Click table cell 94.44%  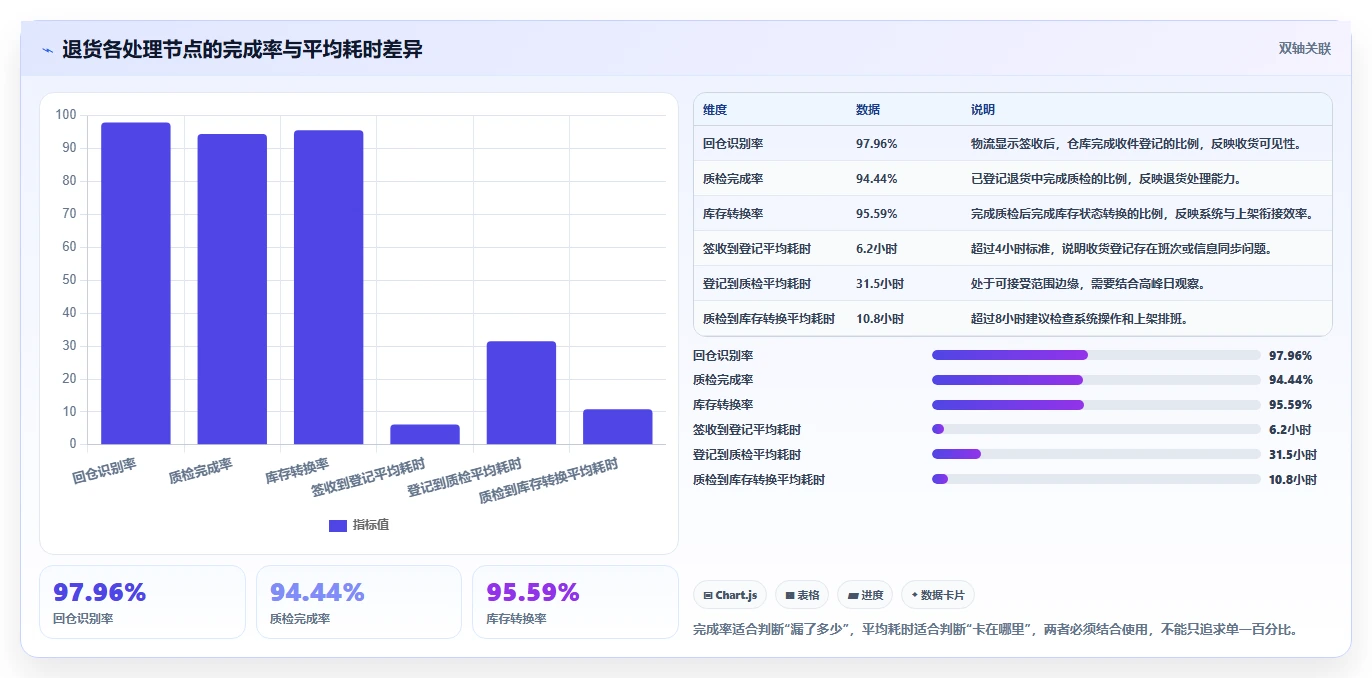point(877,179)
